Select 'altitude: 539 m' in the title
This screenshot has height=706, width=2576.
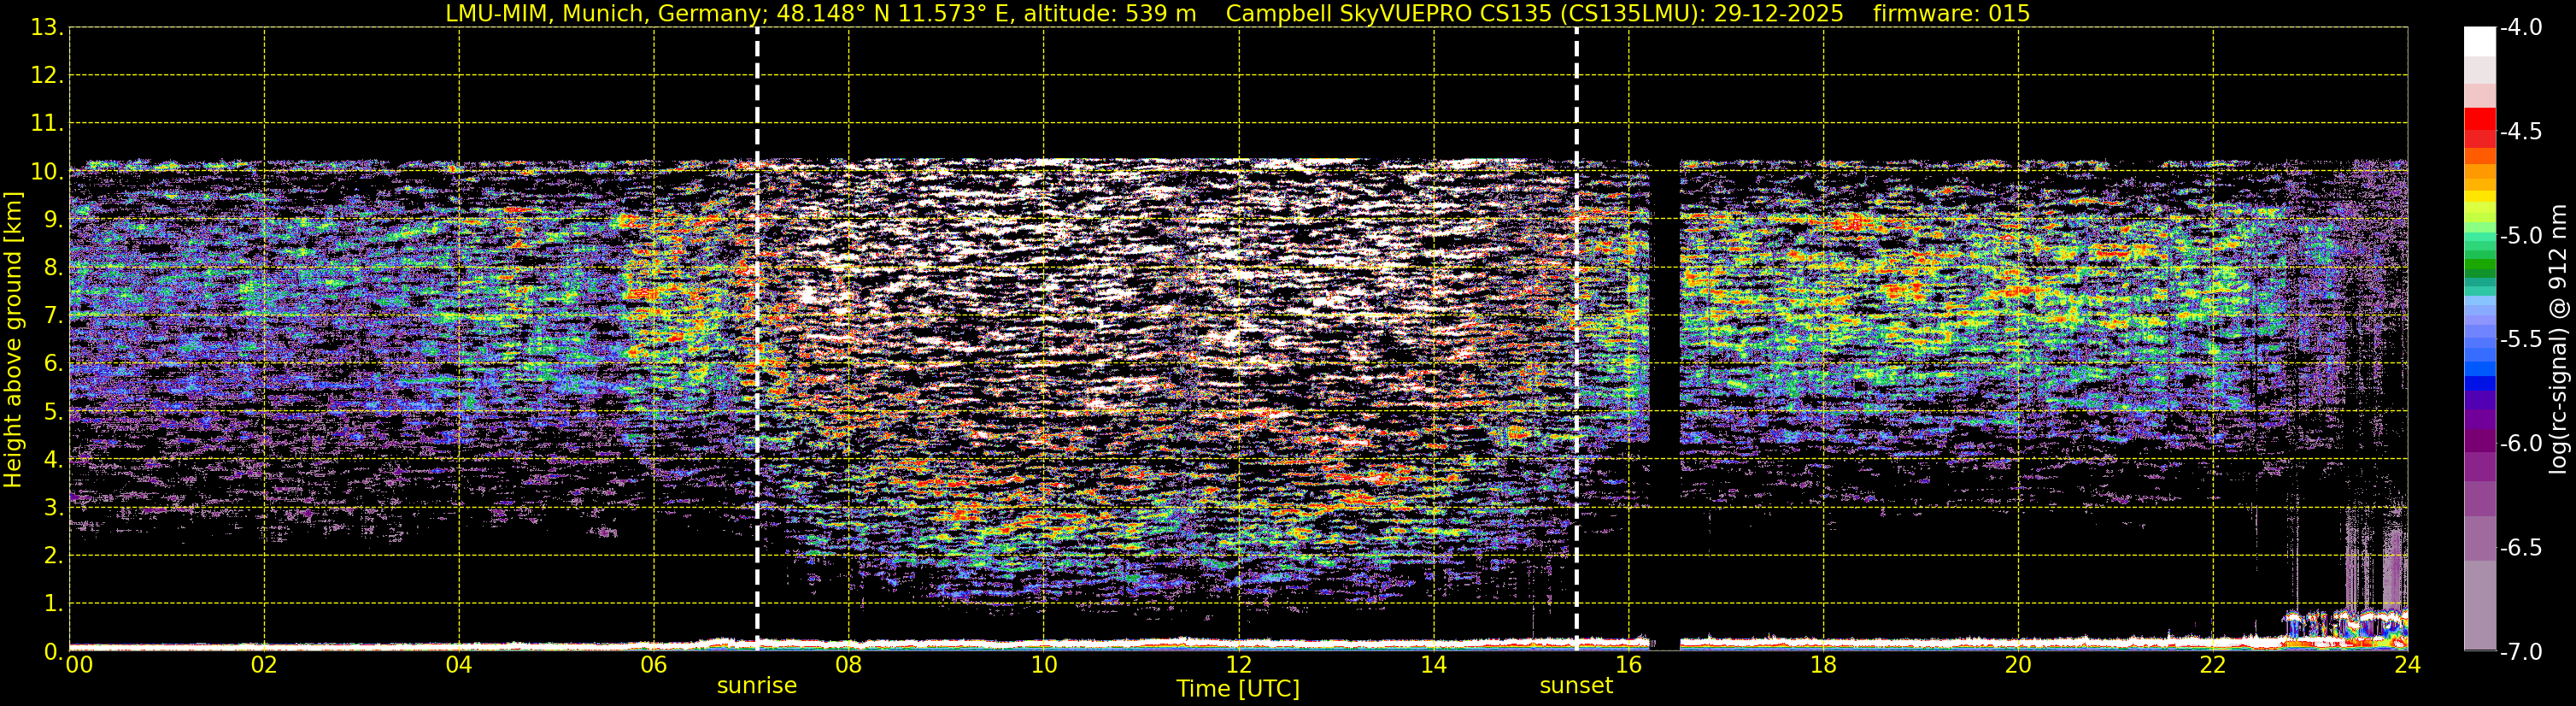click(1109, 13)
